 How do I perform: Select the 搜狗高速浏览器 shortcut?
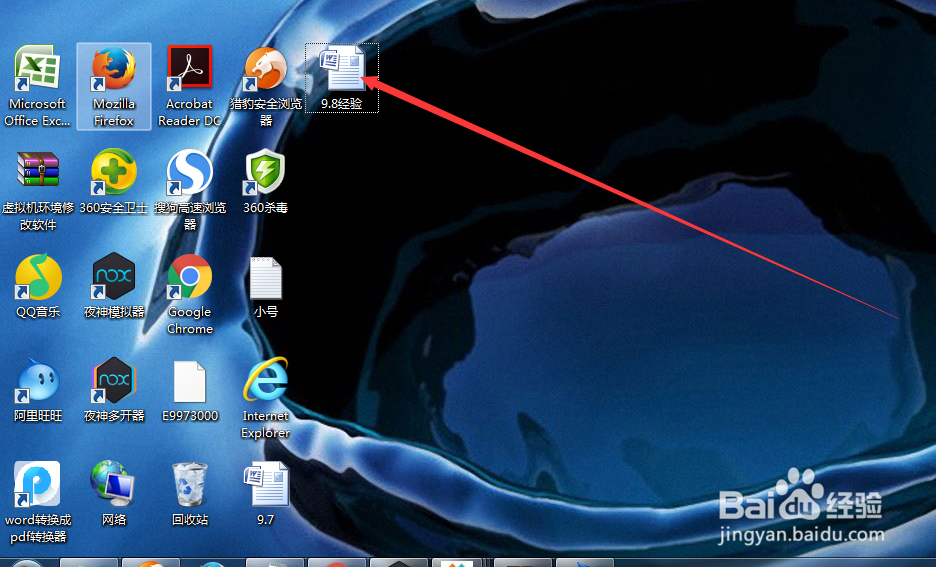coord(190,190)
